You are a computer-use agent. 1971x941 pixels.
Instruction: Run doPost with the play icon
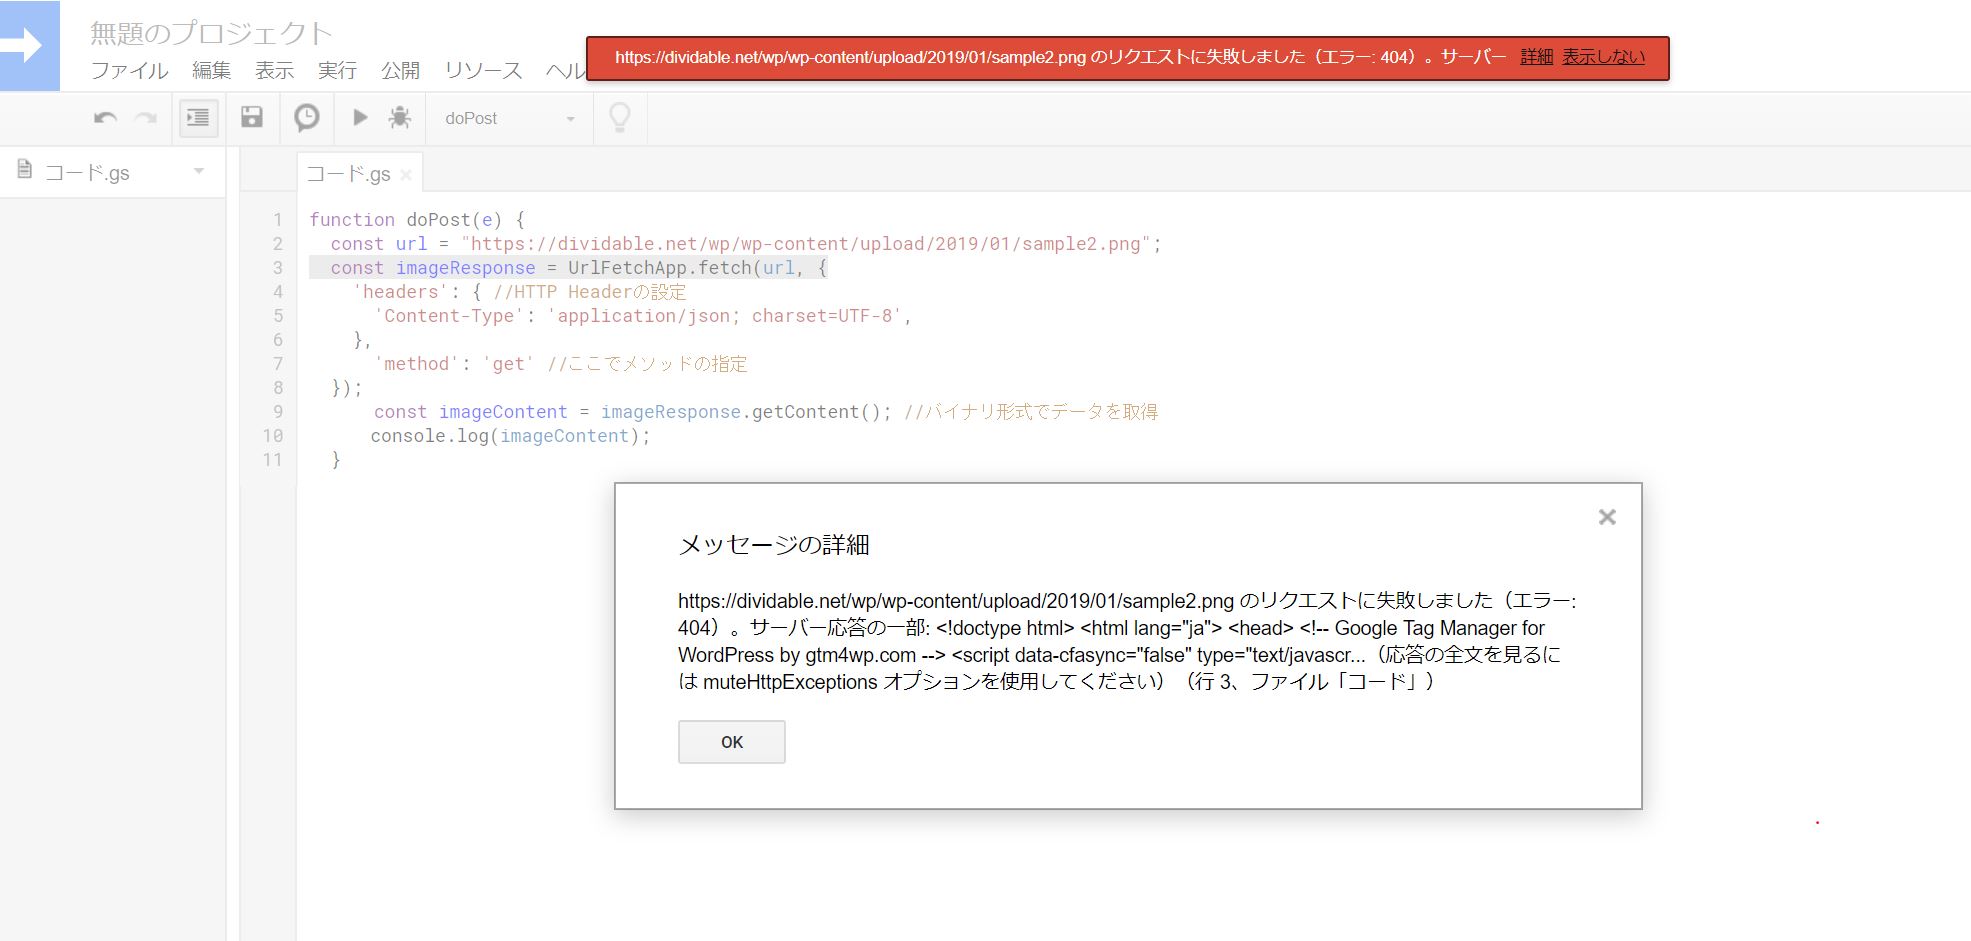click(360, 117)
